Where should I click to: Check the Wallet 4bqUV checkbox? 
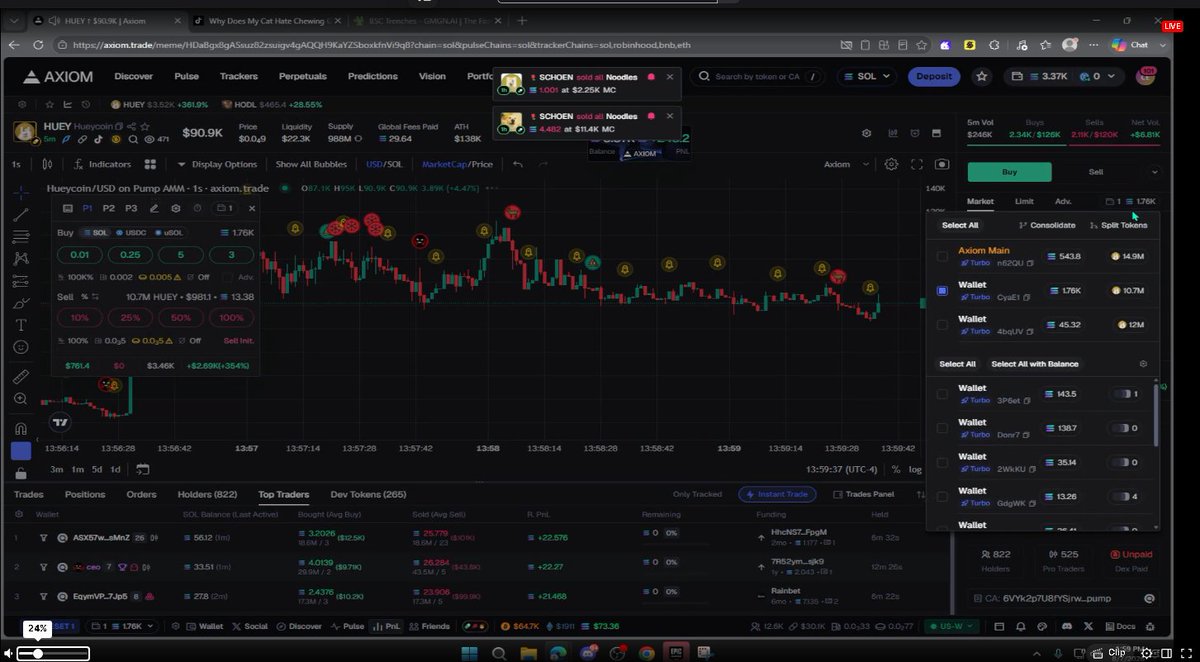click(942, 325)
